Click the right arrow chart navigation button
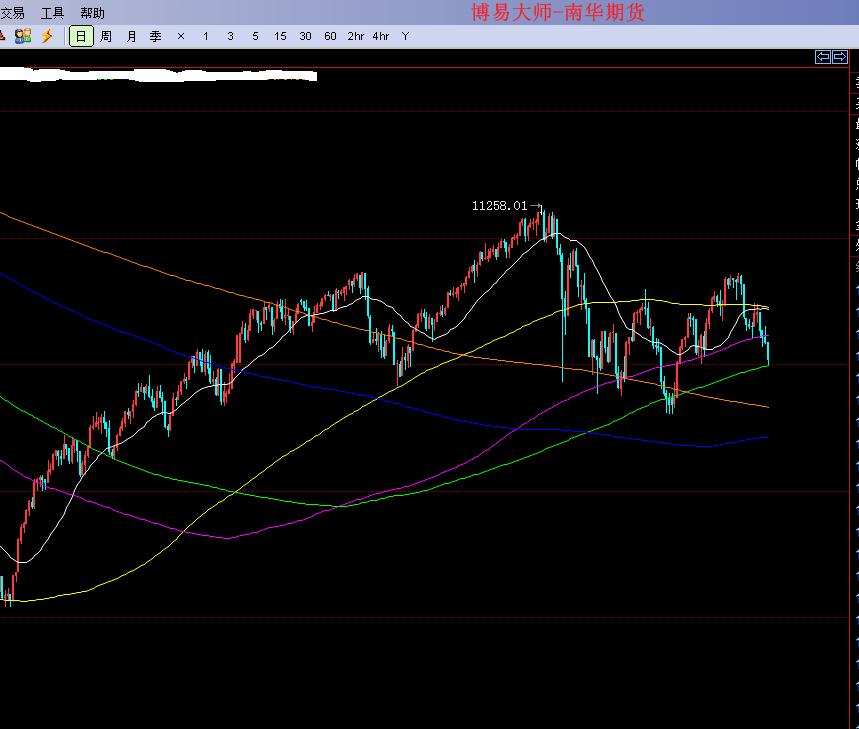 [839, 57]
